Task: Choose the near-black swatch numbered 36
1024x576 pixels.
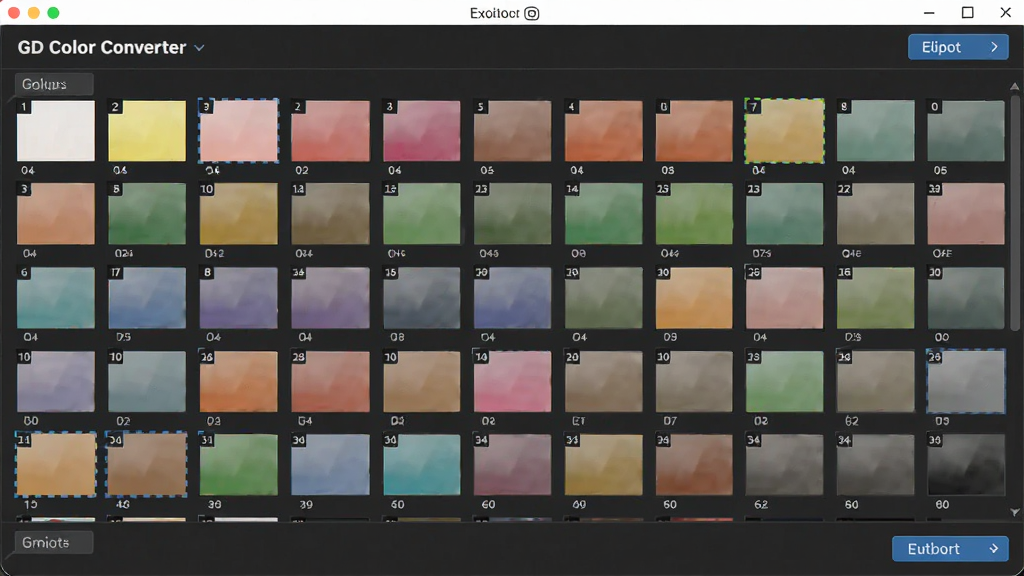Action: pyautogui.click(x=966, y=464)
